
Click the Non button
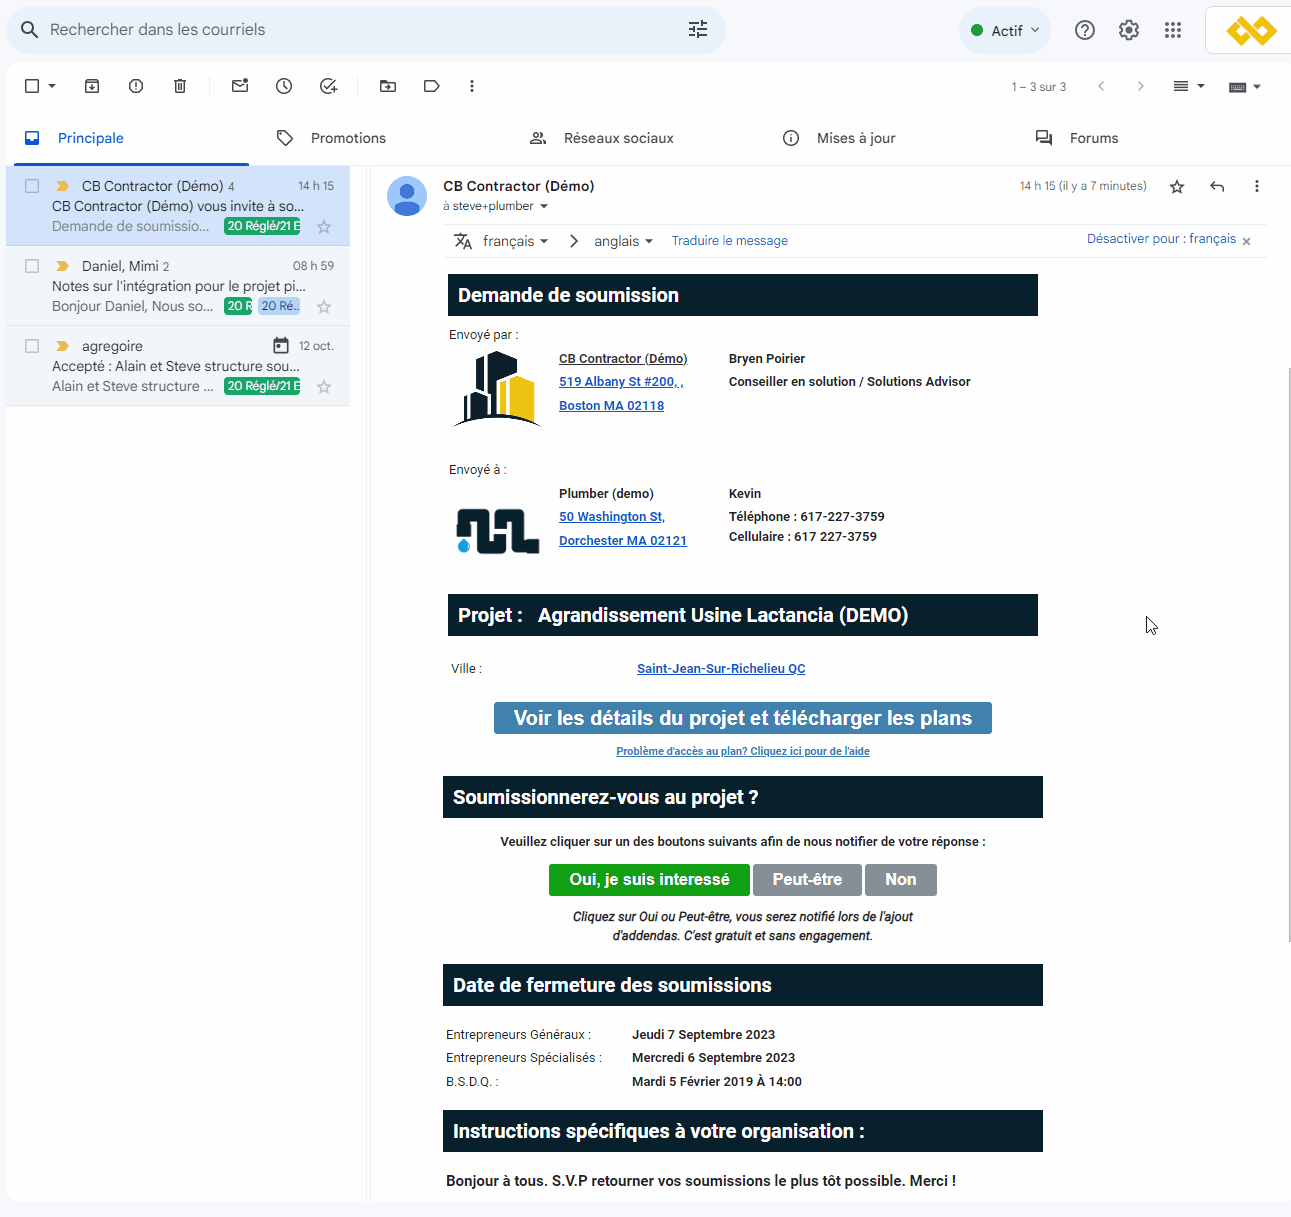pos(901,880)
